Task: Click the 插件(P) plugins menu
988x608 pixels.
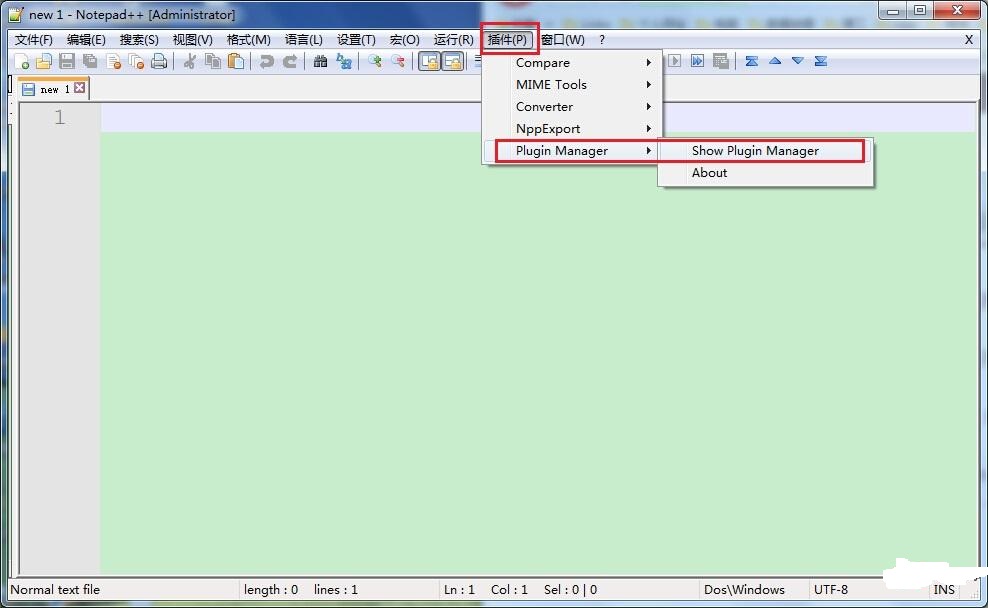Action: click(x=507, y=40)
